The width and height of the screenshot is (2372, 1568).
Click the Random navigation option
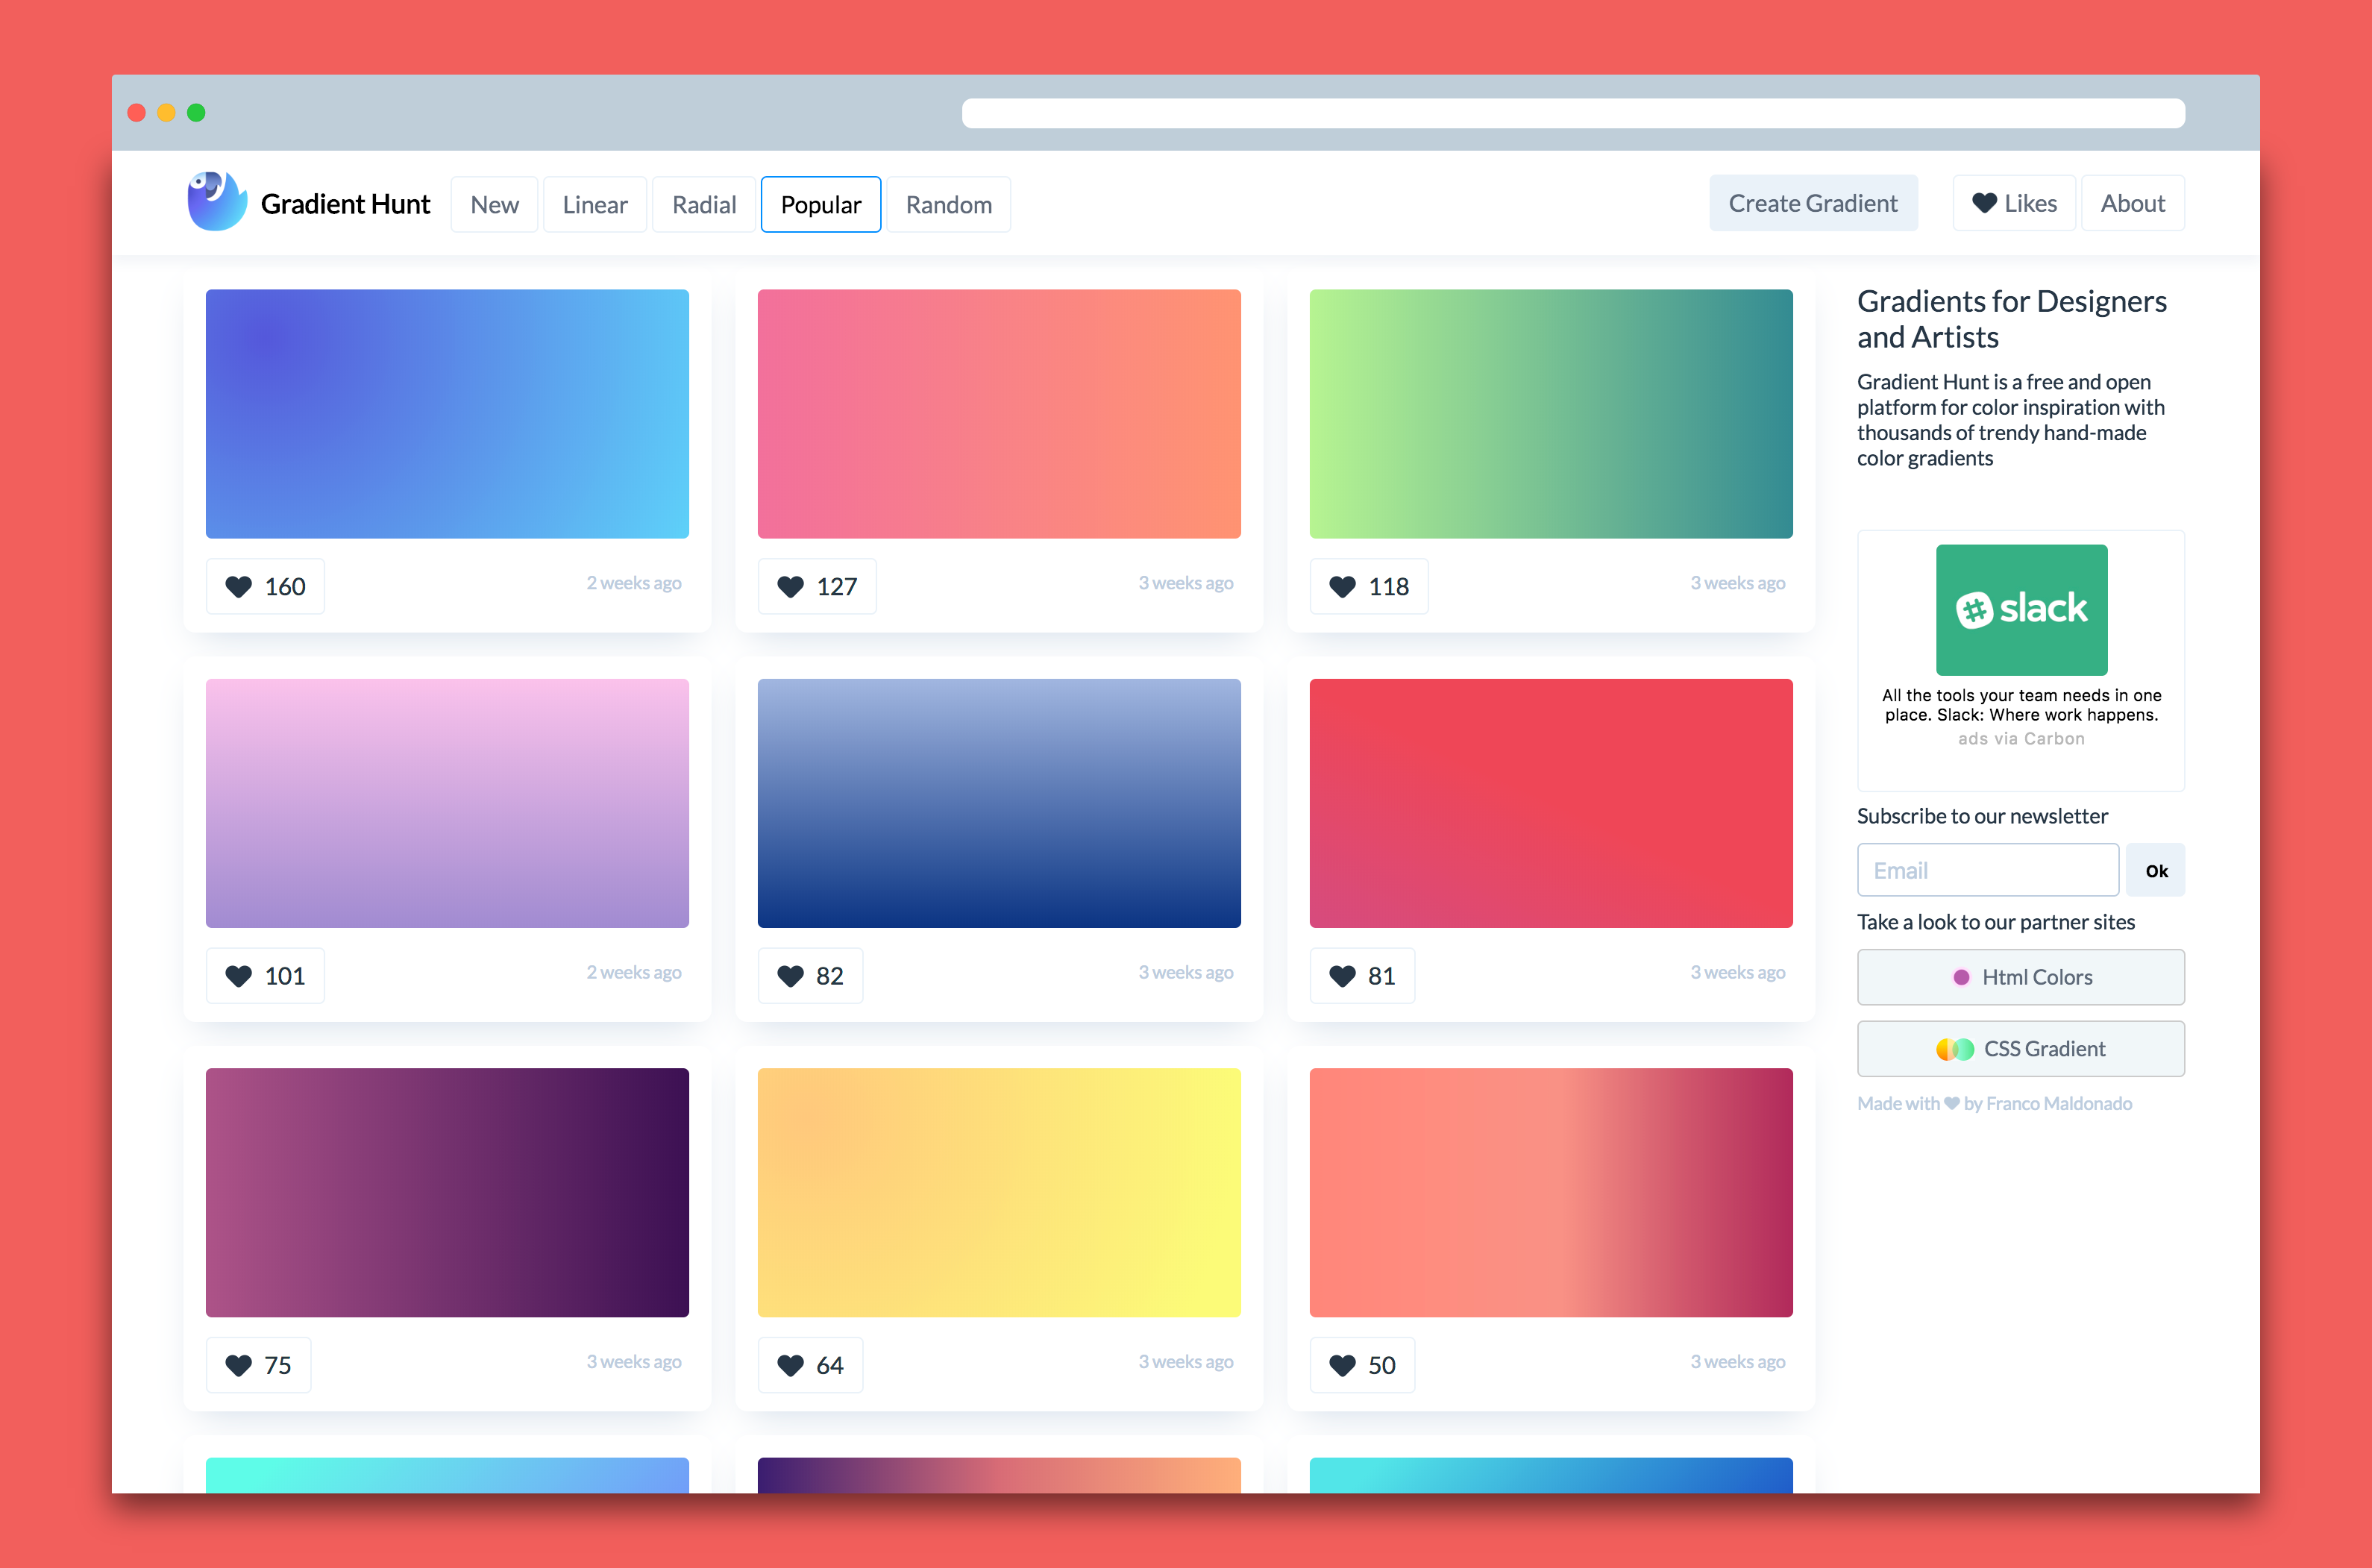[948, 203]
